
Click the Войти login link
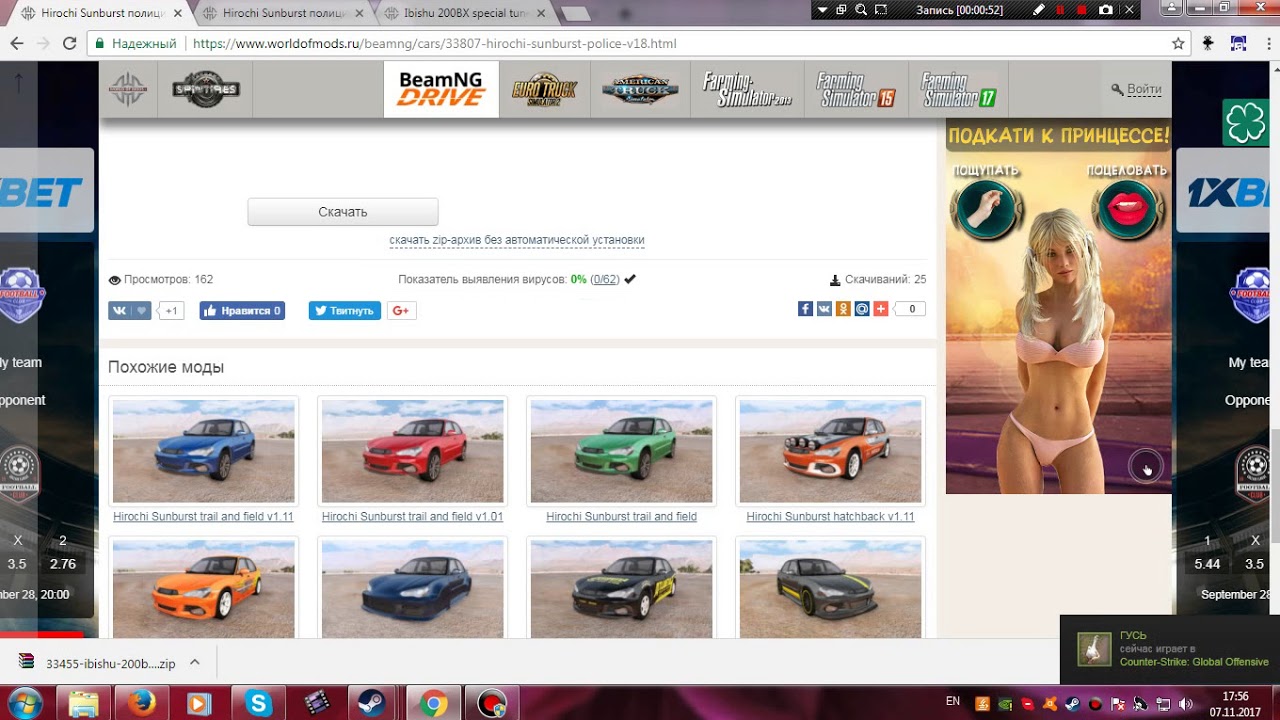(x=1144, y=89)
